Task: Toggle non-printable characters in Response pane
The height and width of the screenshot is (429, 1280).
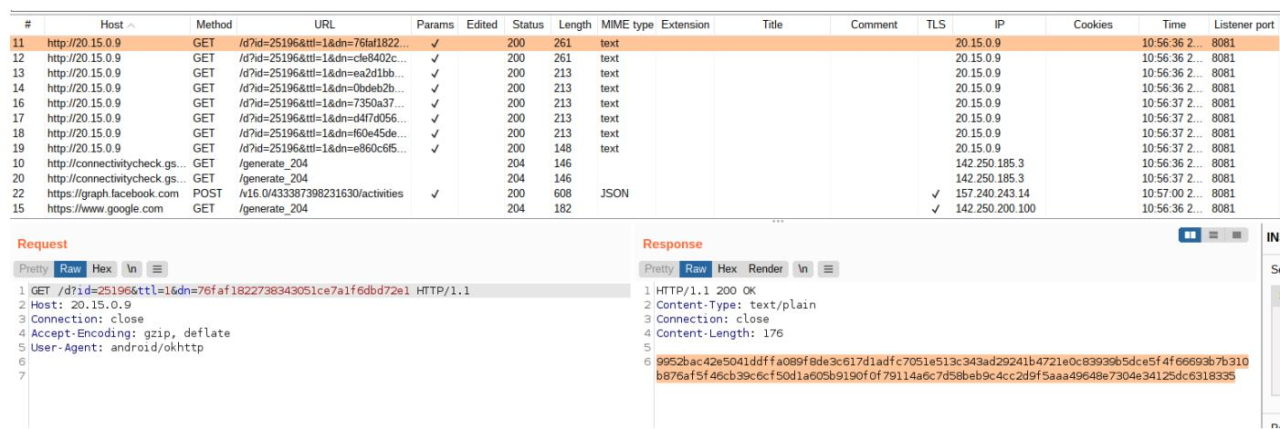Action: [x=803, y=269]
